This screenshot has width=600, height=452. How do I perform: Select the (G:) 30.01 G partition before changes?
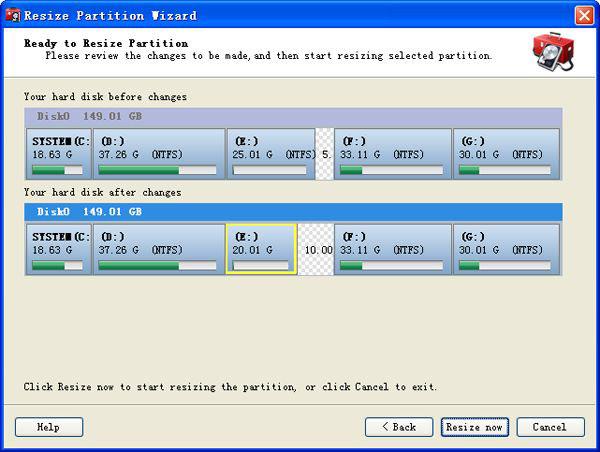[x=507, y=153]
